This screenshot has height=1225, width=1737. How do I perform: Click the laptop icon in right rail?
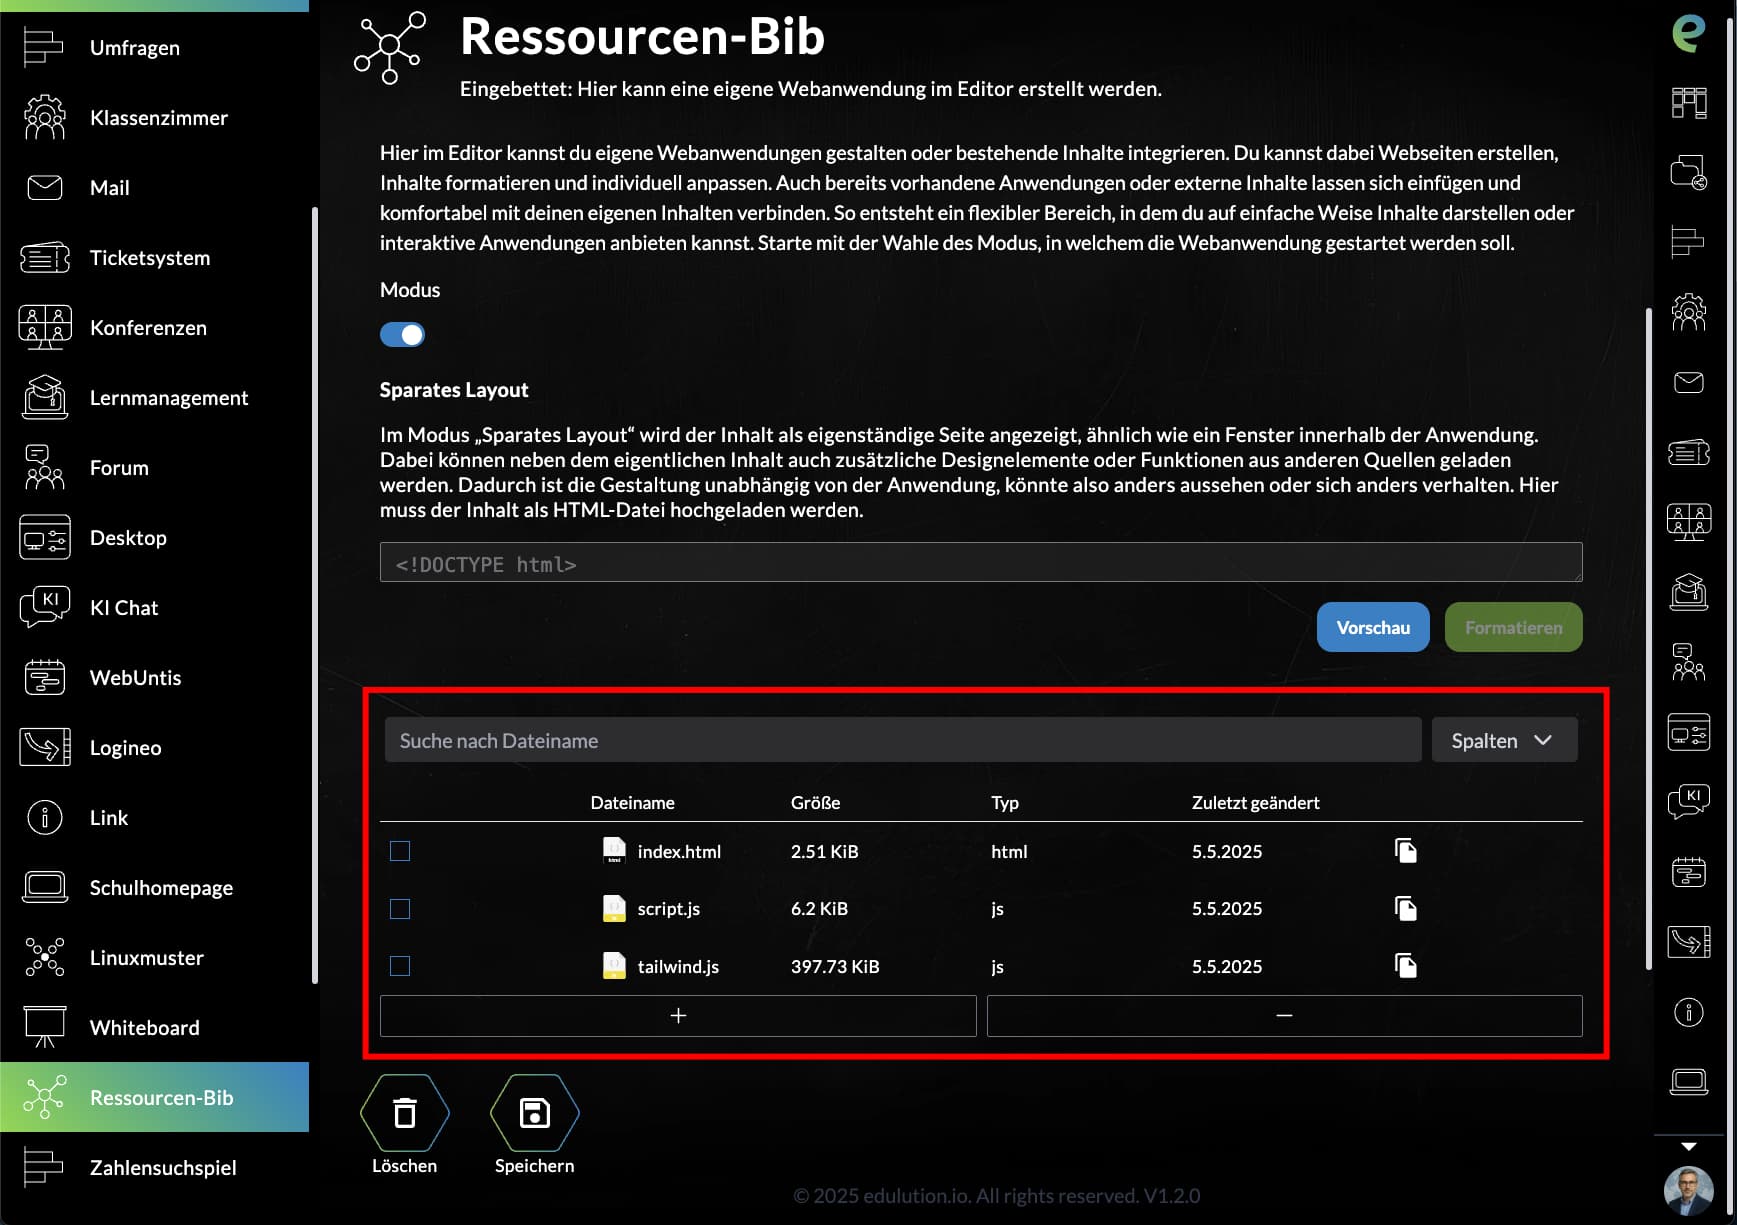tap(1688, 1082)
